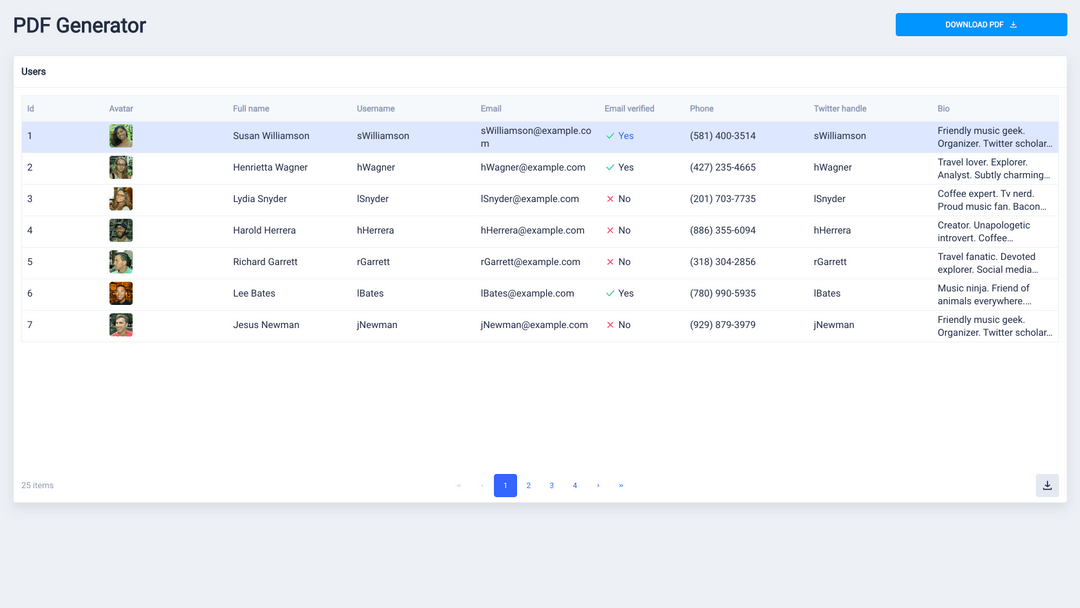The height and width of the screenshot is (608, 1080).
Task: Open page 4 of the users table
Action: (574, 485)
